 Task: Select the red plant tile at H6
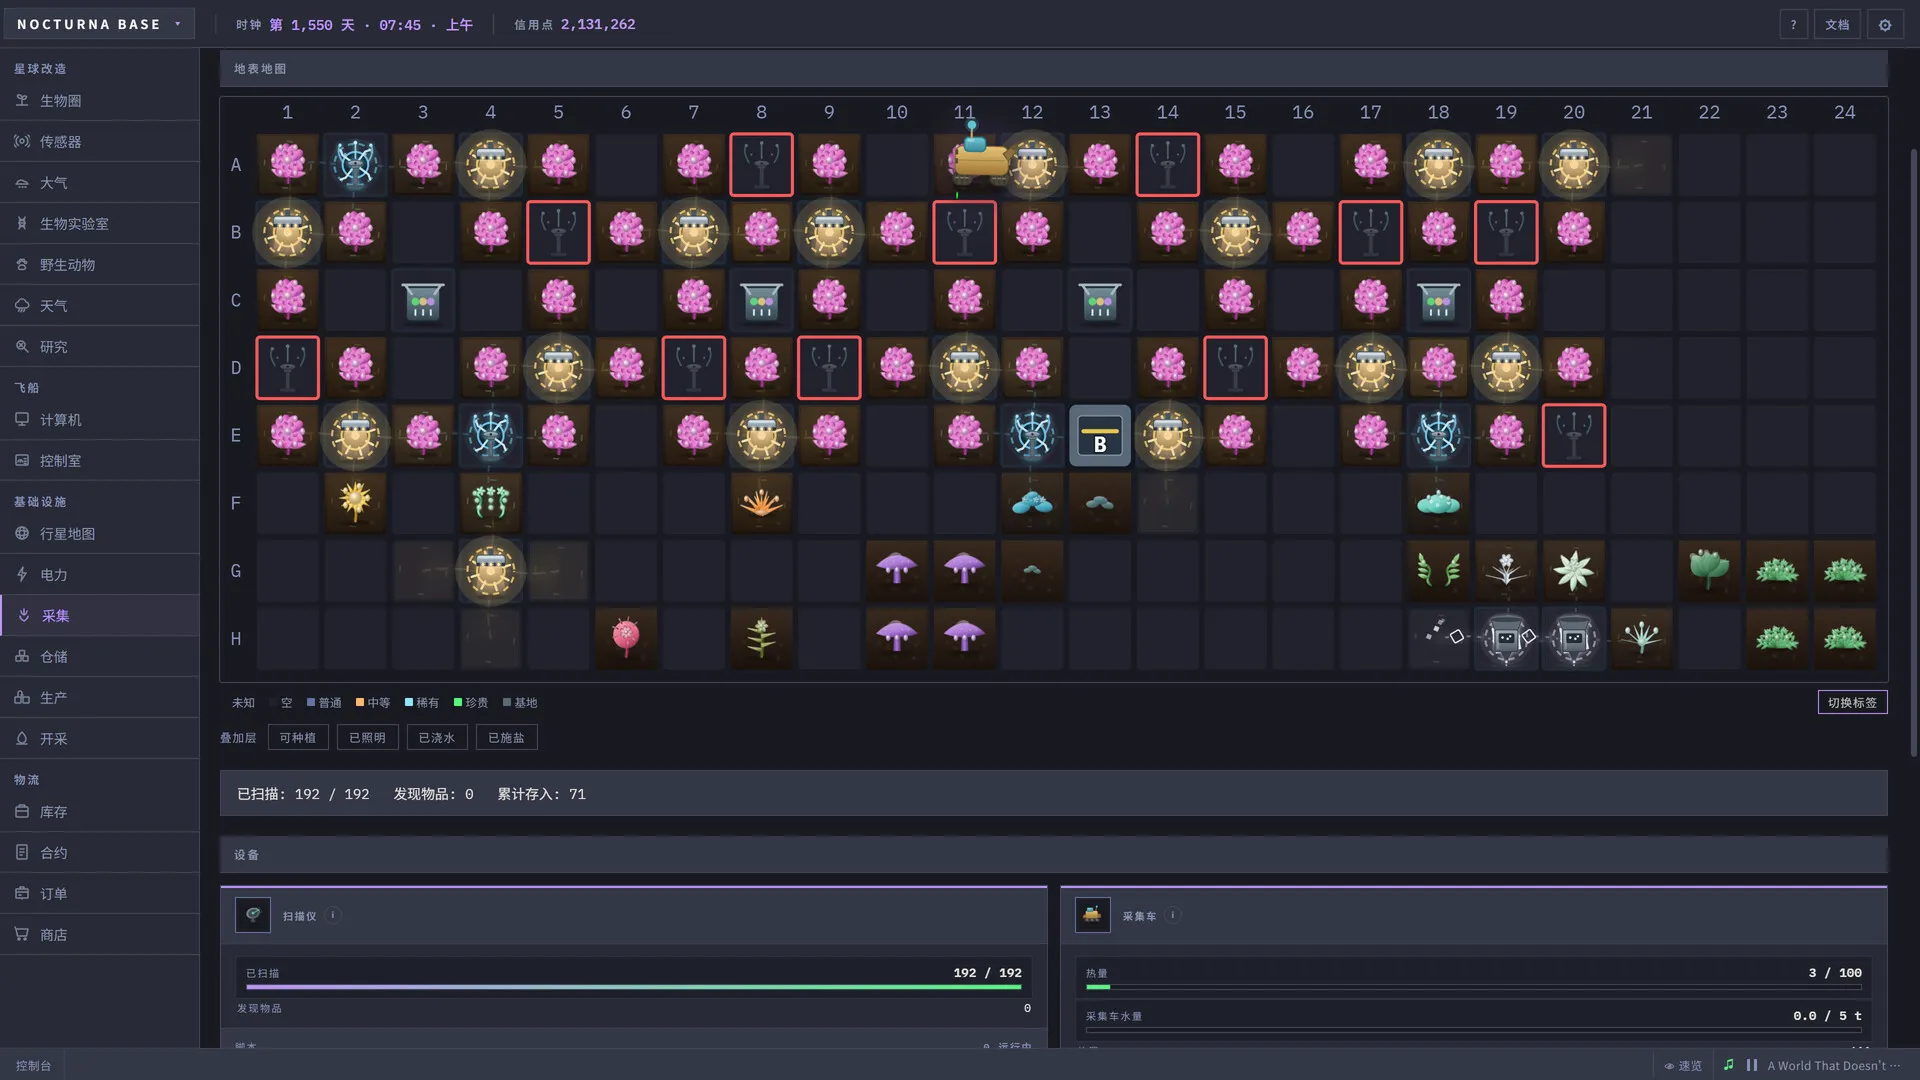626,638
